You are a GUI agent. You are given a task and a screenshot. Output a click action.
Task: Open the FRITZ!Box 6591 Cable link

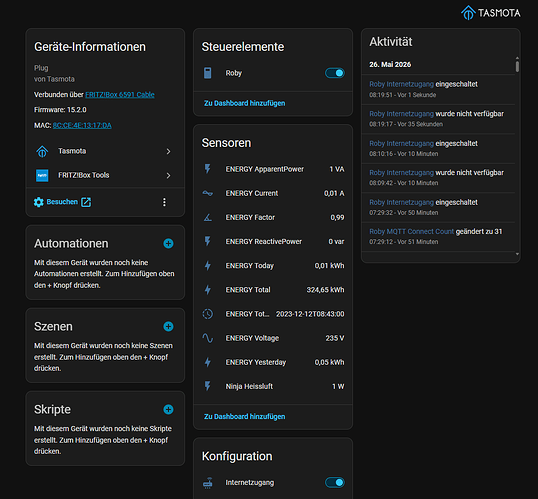(x=120, y=95)
